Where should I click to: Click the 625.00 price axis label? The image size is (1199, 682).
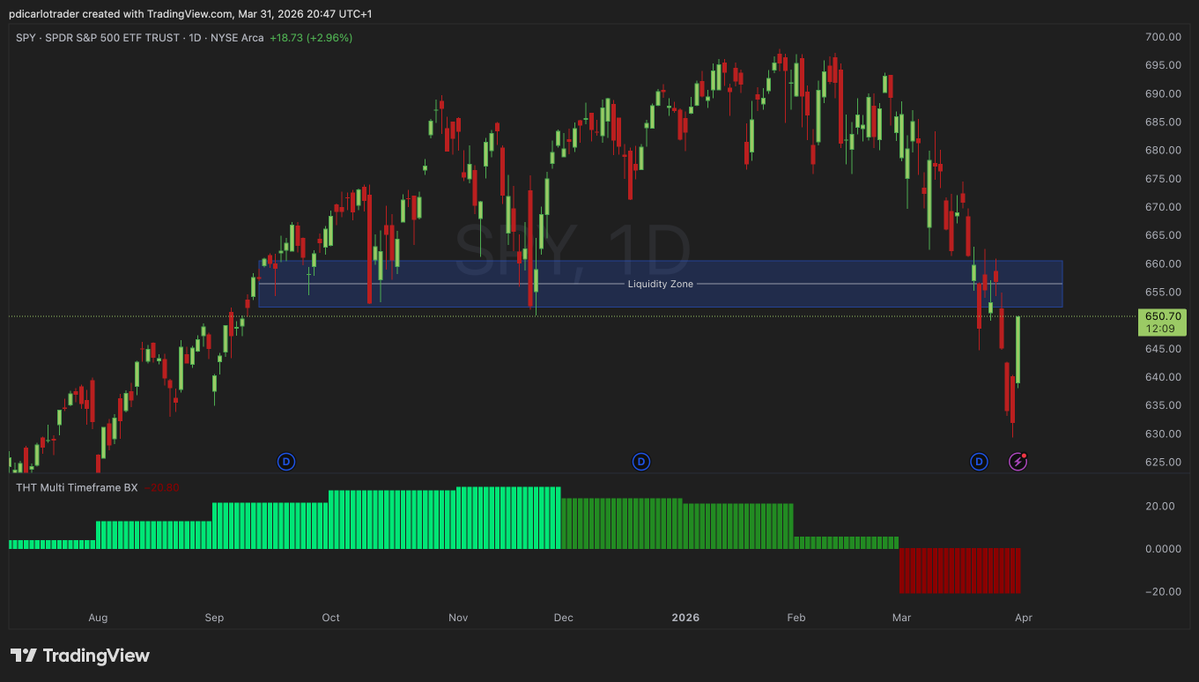(1162, 462)
